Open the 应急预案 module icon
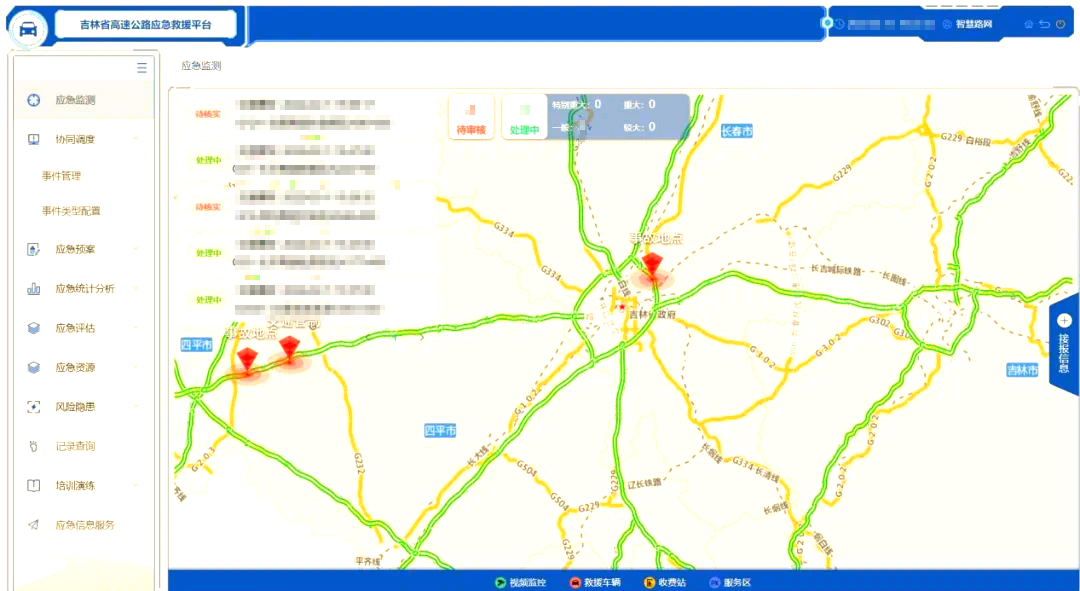Viewport: 1080px width, 591px height. pyautogui.click(x=32, y=249)
